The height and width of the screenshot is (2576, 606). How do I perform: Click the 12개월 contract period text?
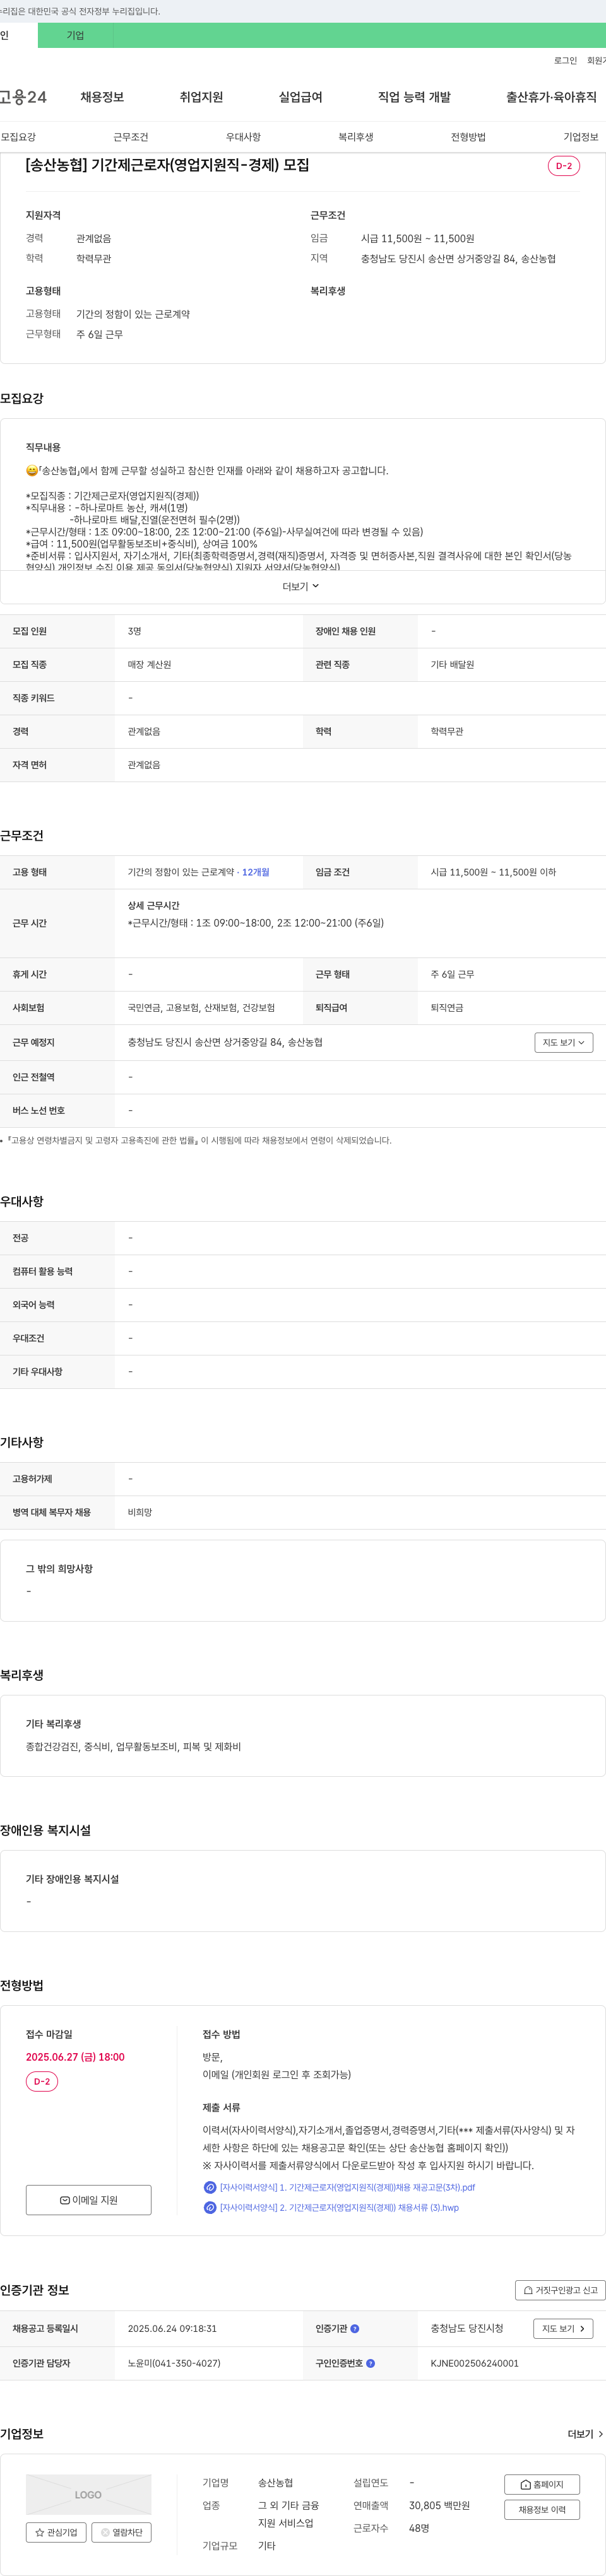256,873
